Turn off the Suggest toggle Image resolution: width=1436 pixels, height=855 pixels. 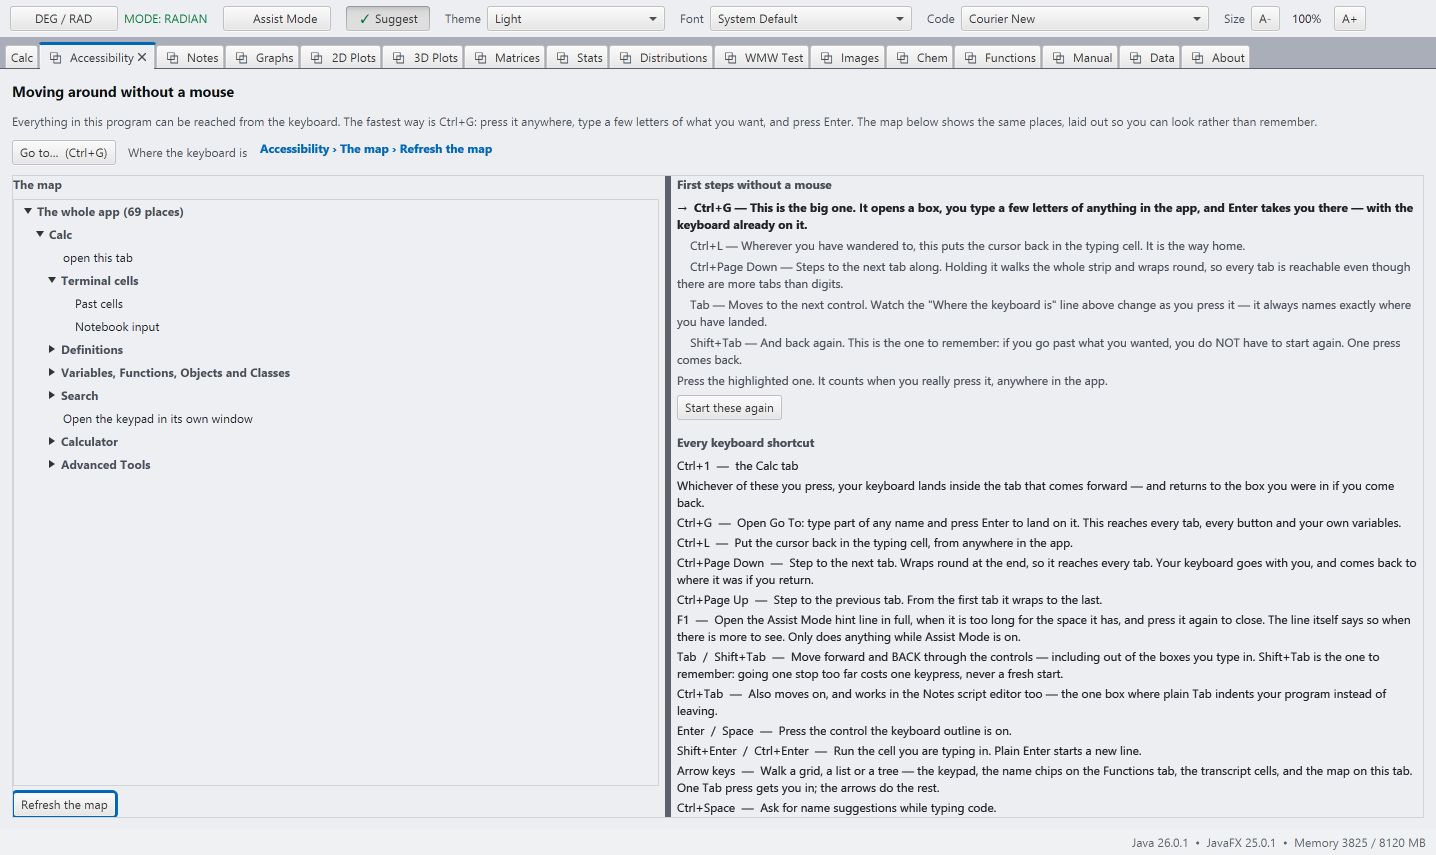(x=388, y=19)
